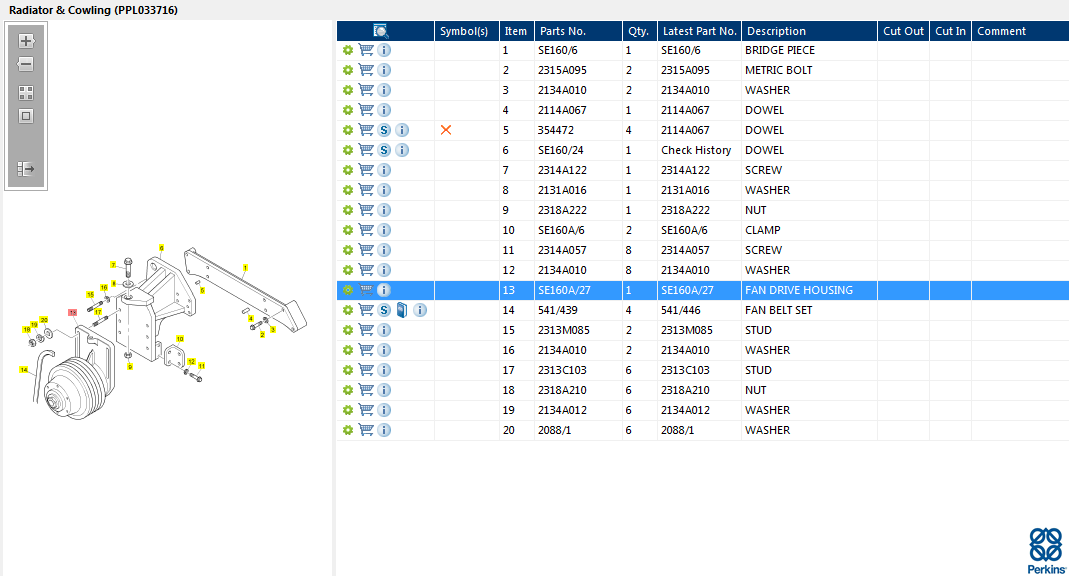Show info for part 354472
Viewport: 1069px width, 576px height.
point(402,130)
